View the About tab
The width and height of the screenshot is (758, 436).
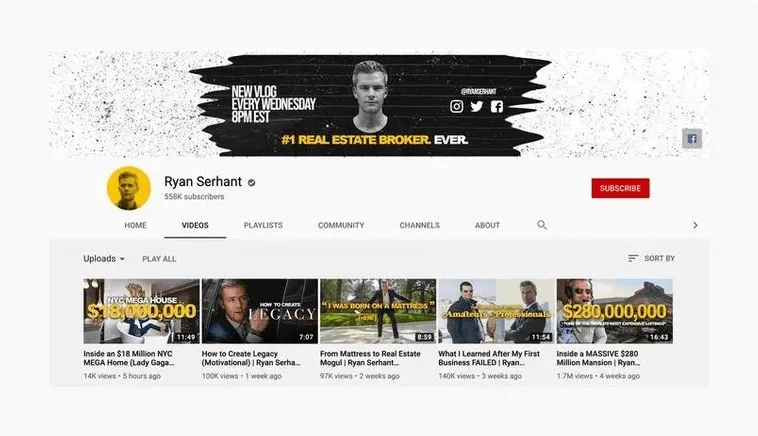click(487, 225)
